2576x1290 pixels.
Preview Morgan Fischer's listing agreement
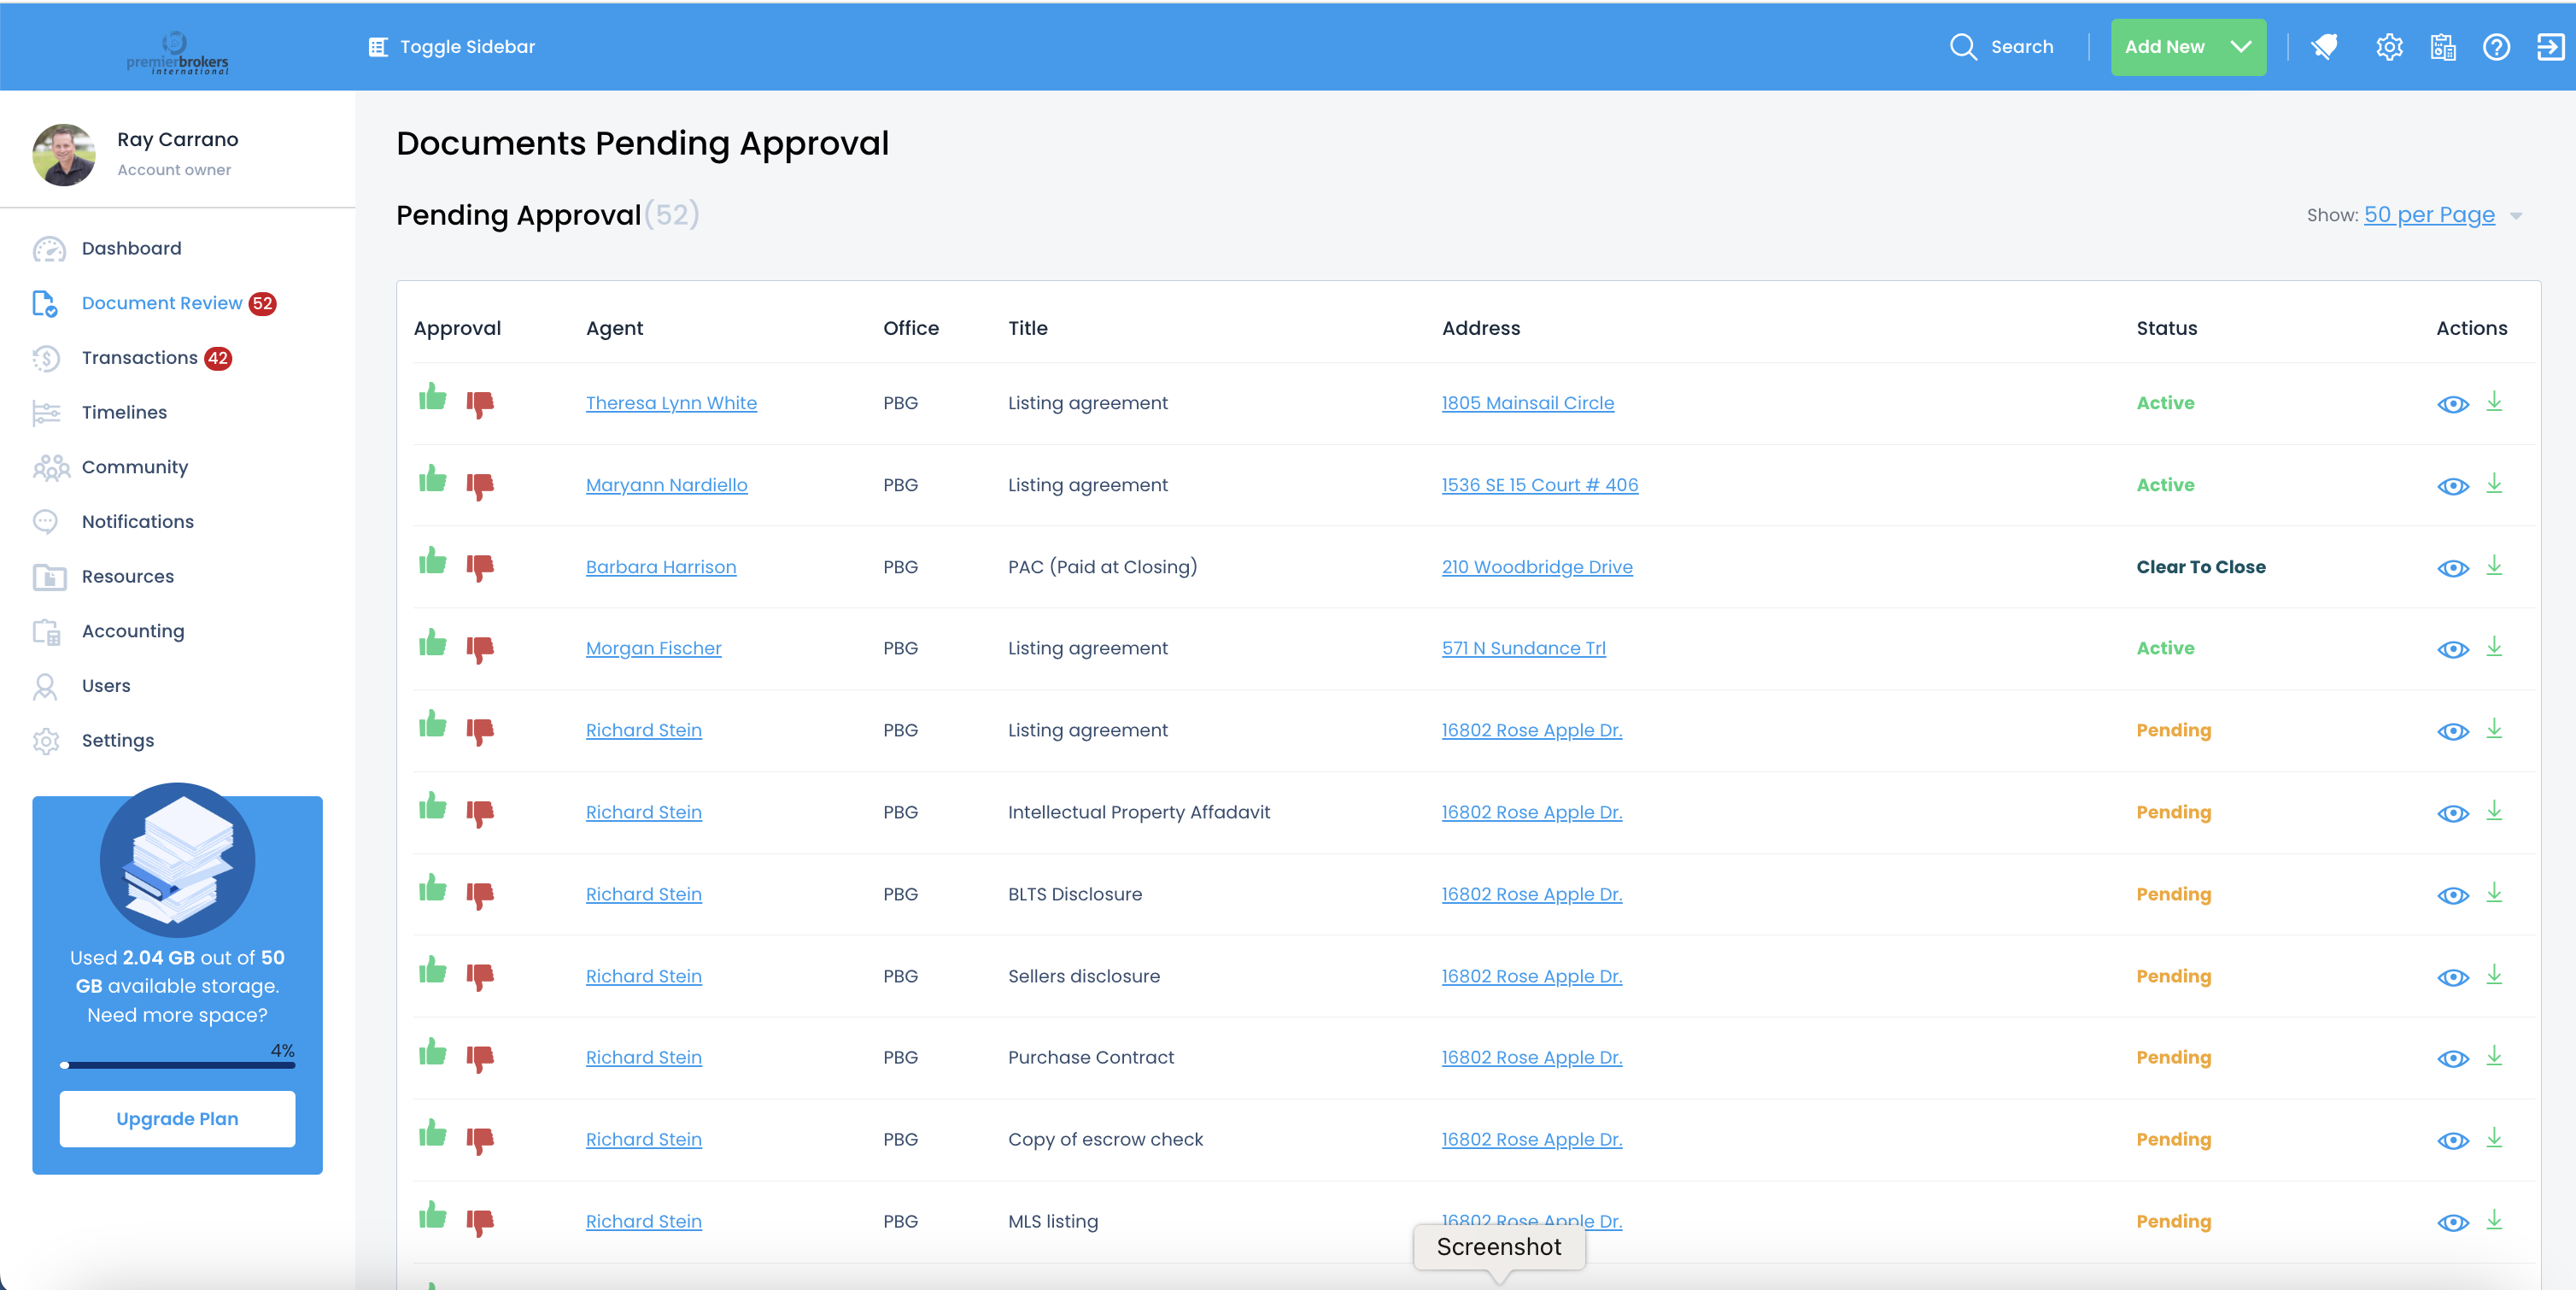coord(2452,649)
